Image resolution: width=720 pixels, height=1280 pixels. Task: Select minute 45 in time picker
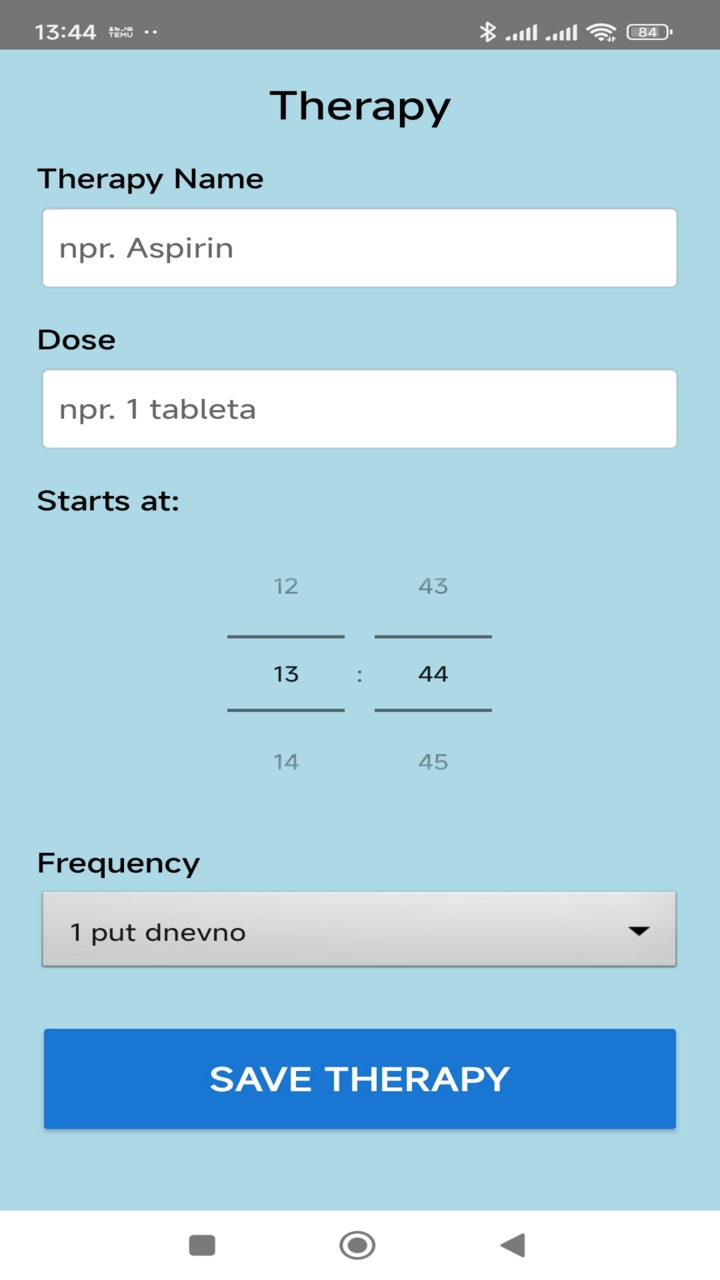point(433,762)
